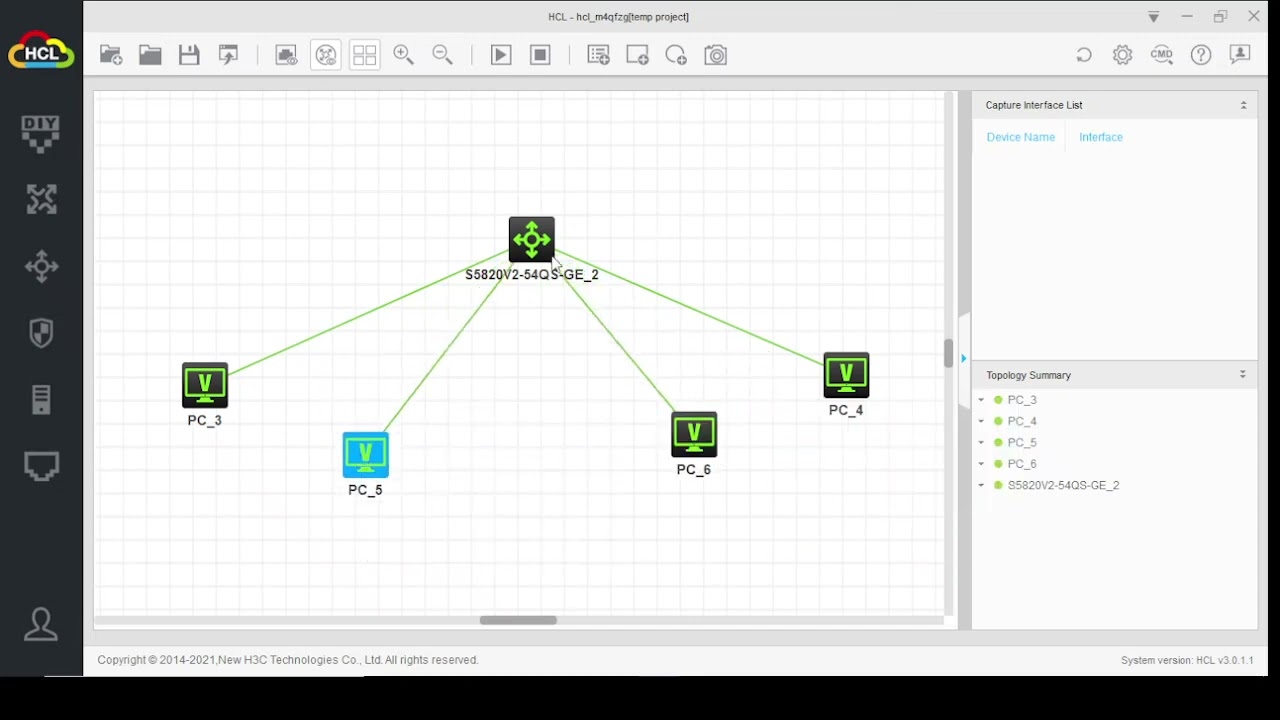
Task: Open the connection cable sidebar category
Action: click(41, 466)
